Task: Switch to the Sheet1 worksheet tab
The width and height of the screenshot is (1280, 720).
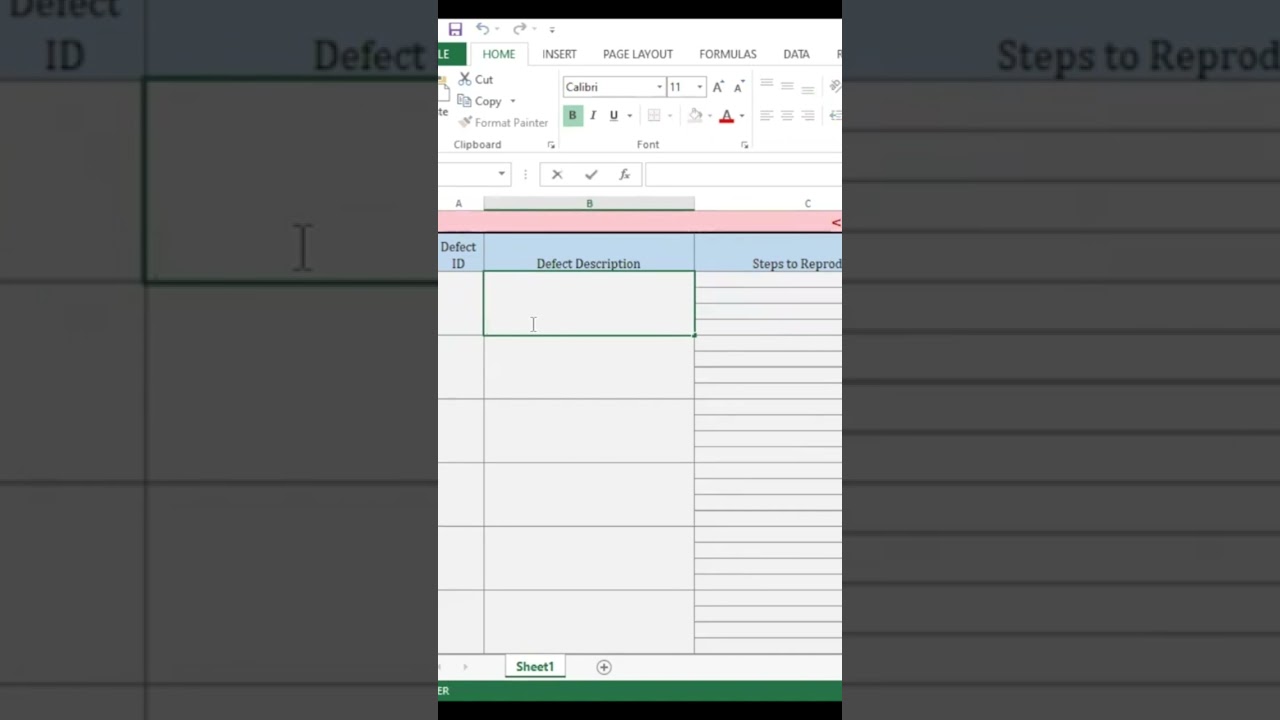Action: tap(534, 667)
